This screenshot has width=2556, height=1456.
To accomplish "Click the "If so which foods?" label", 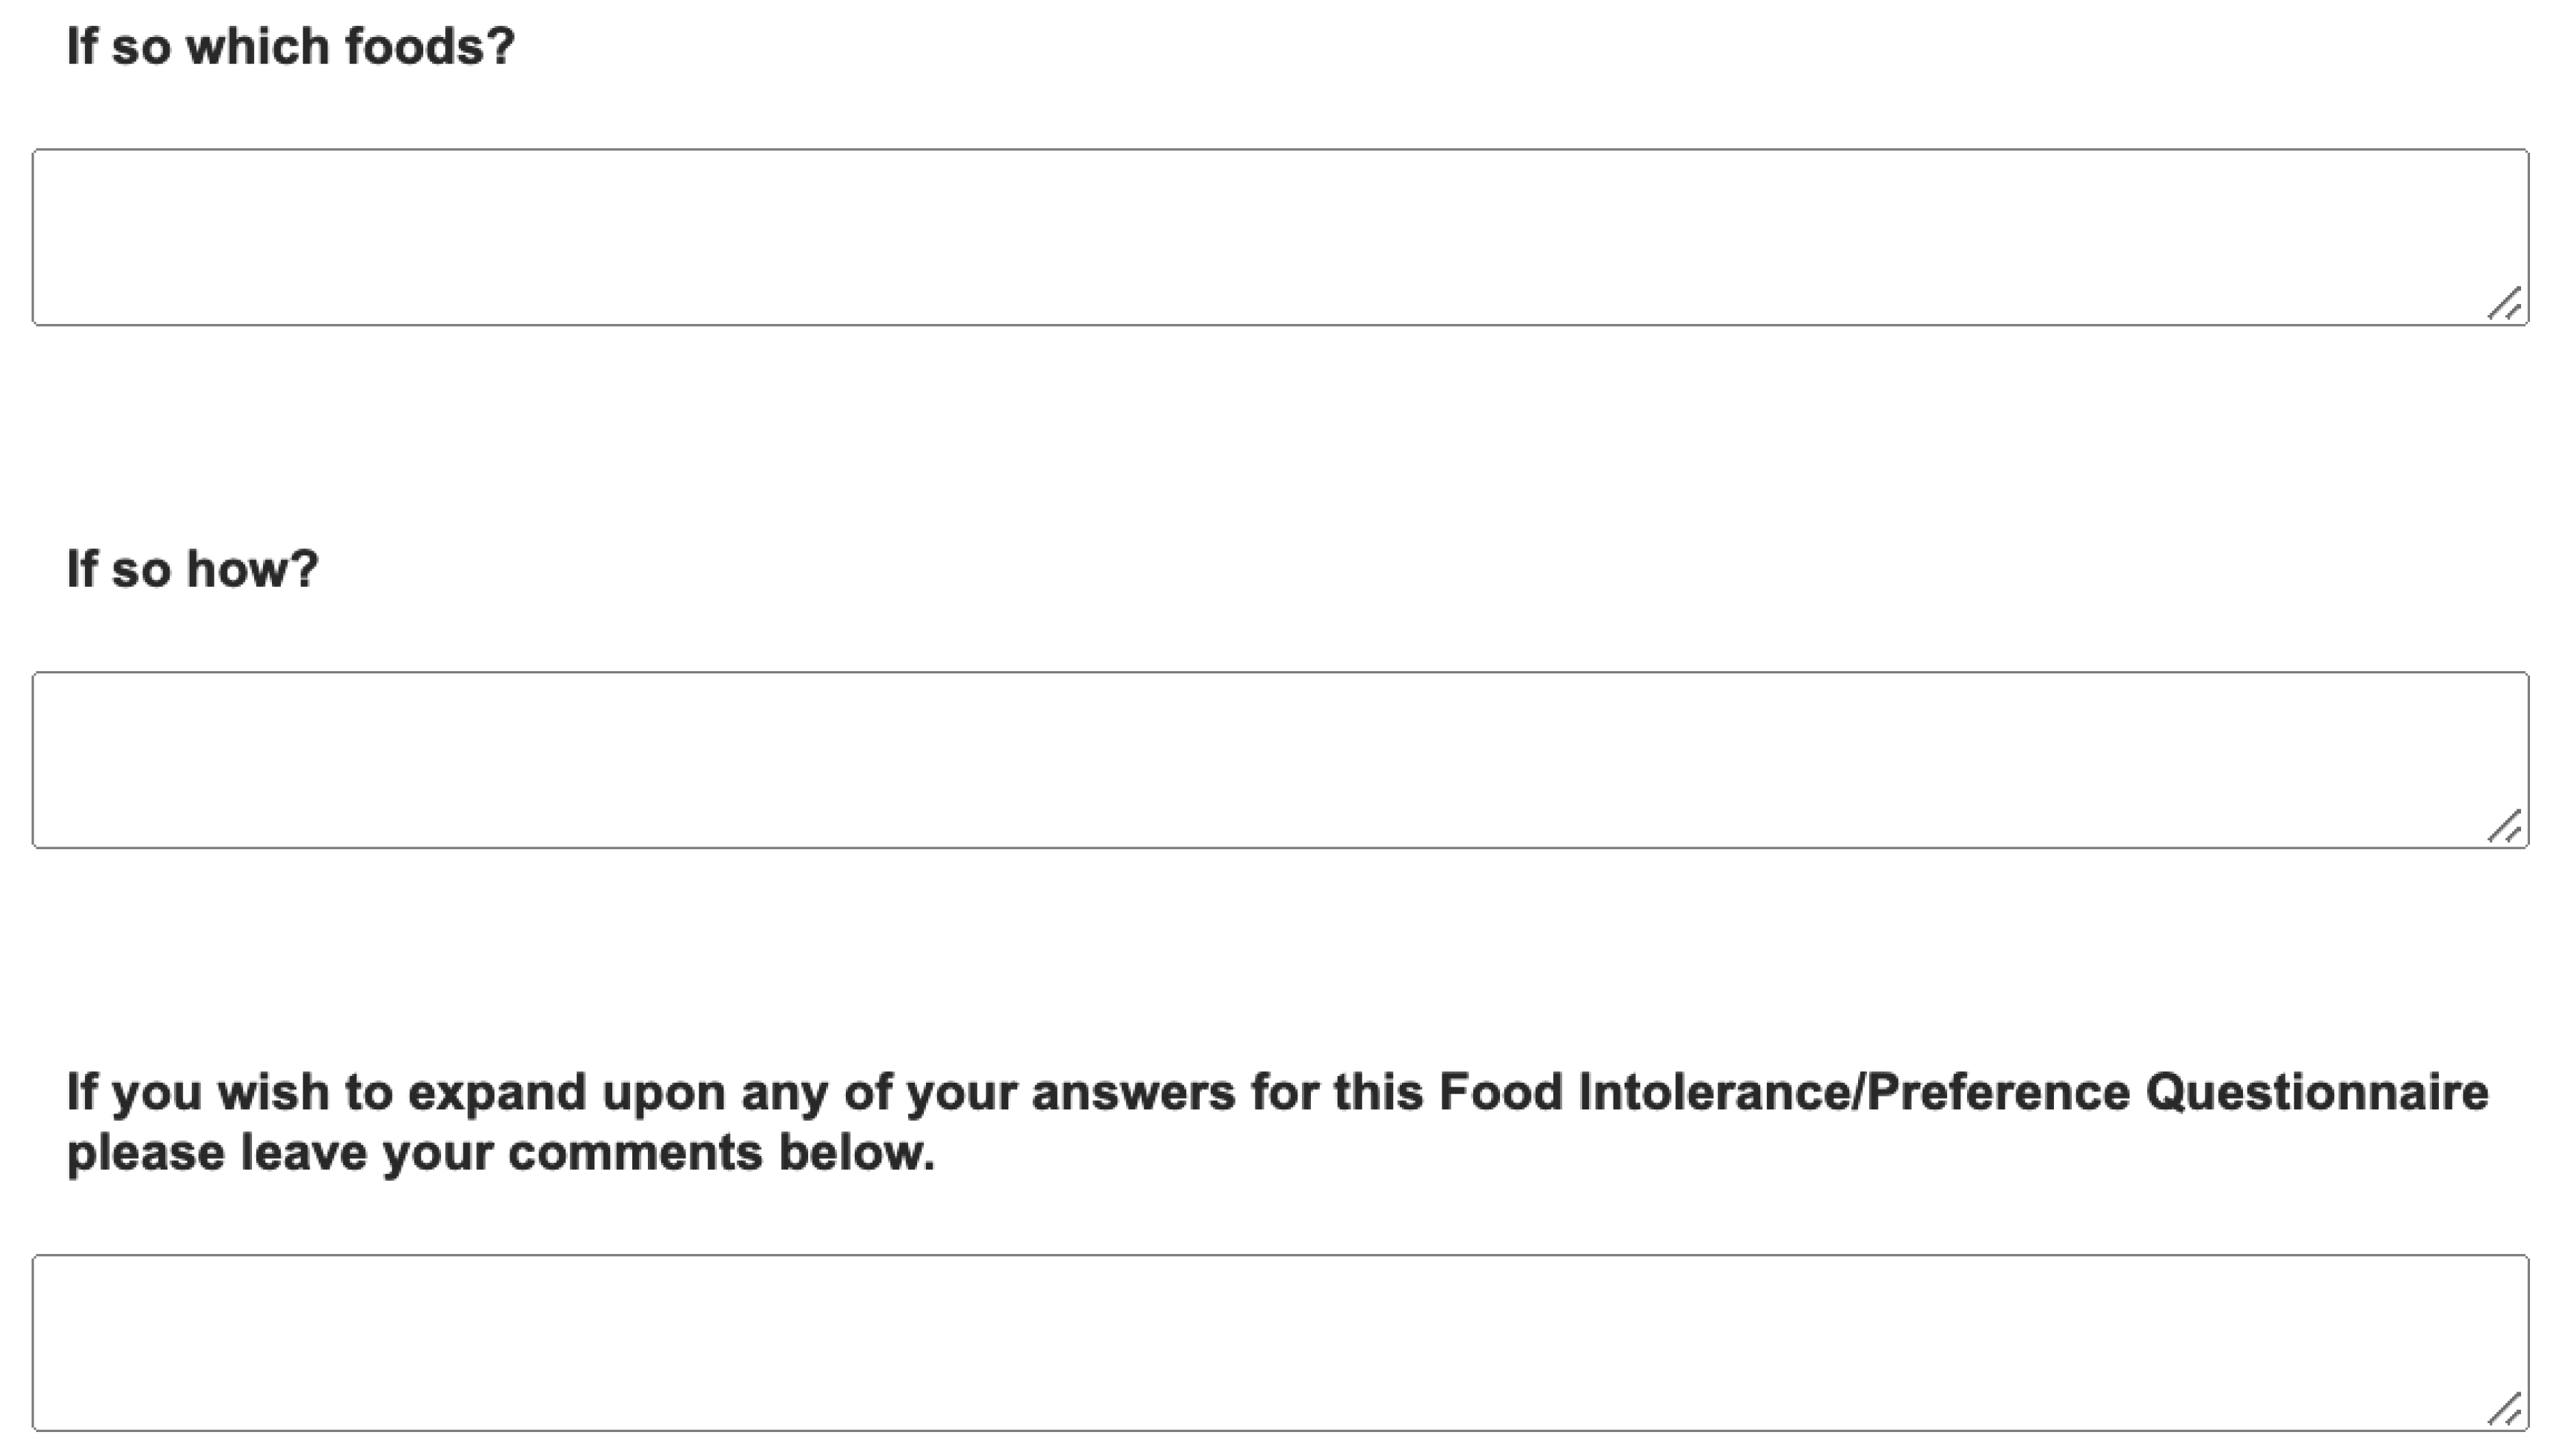I will [290, 47].
